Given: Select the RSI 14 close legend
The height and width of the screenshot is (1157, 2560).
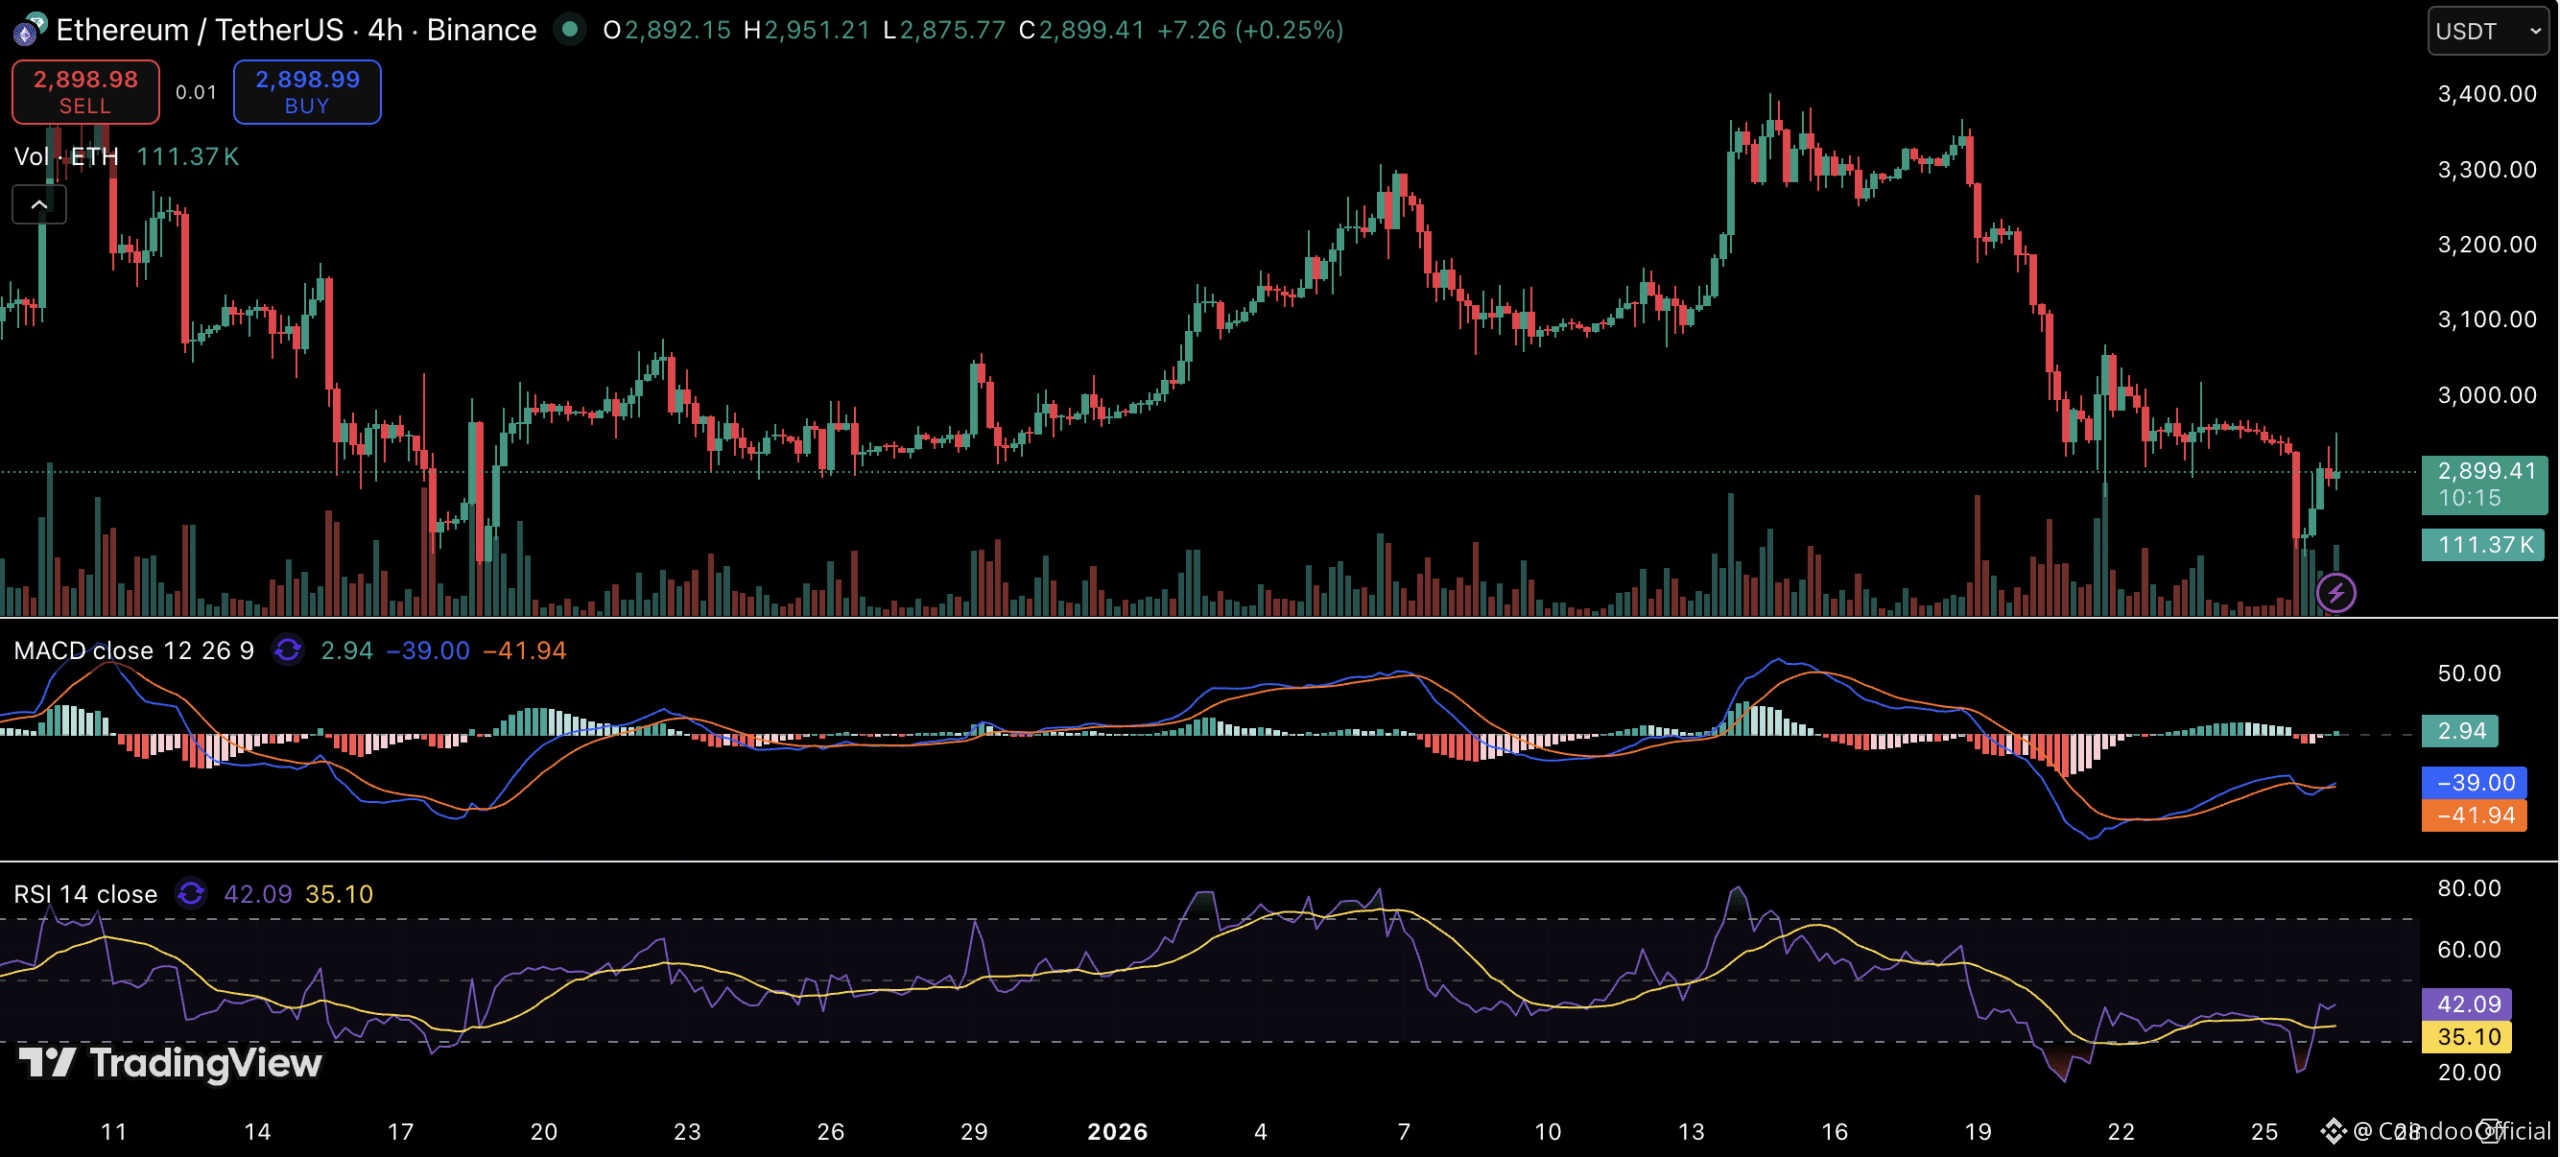Looking at the screenshot, I should [85, 894].
